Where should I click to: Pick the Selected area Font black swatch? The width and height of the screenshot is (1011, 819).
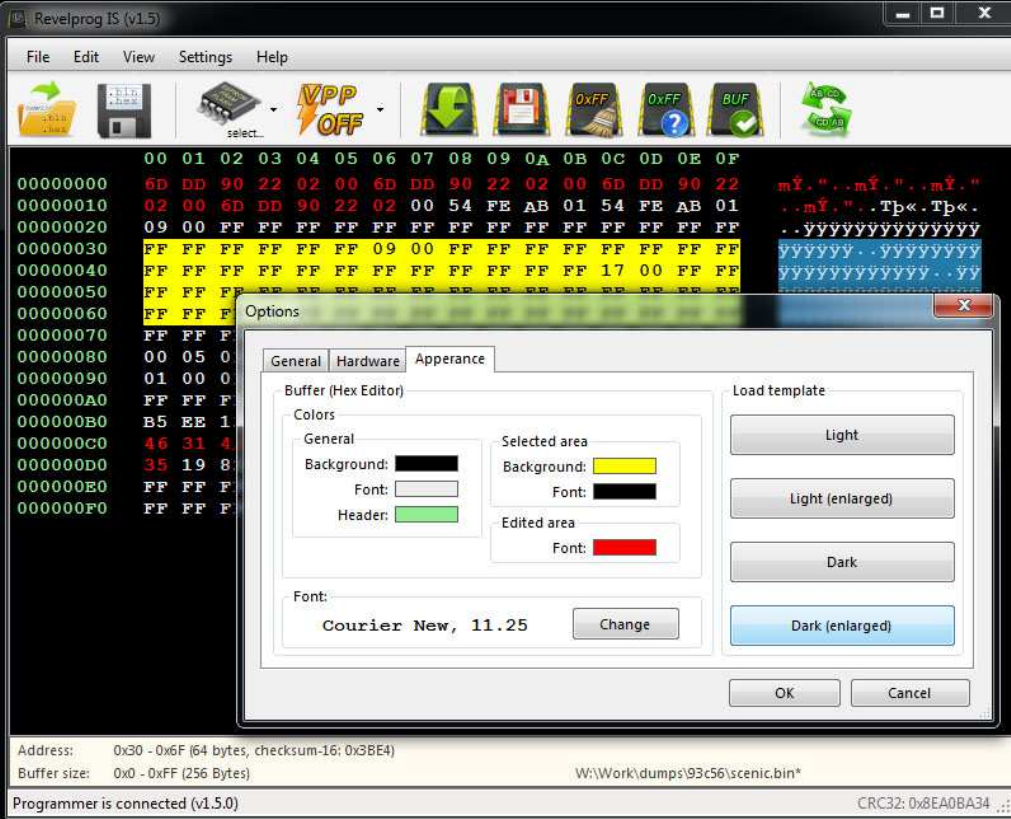(x=624, y=492)
